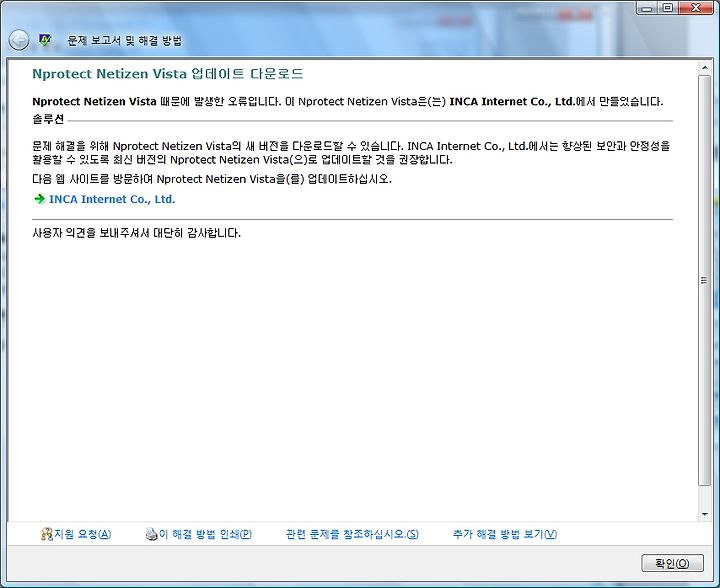This screenshot has width=720, height=588.
Task: Click 지원 요청(A) support request link
Action: (x=83, y=534)
